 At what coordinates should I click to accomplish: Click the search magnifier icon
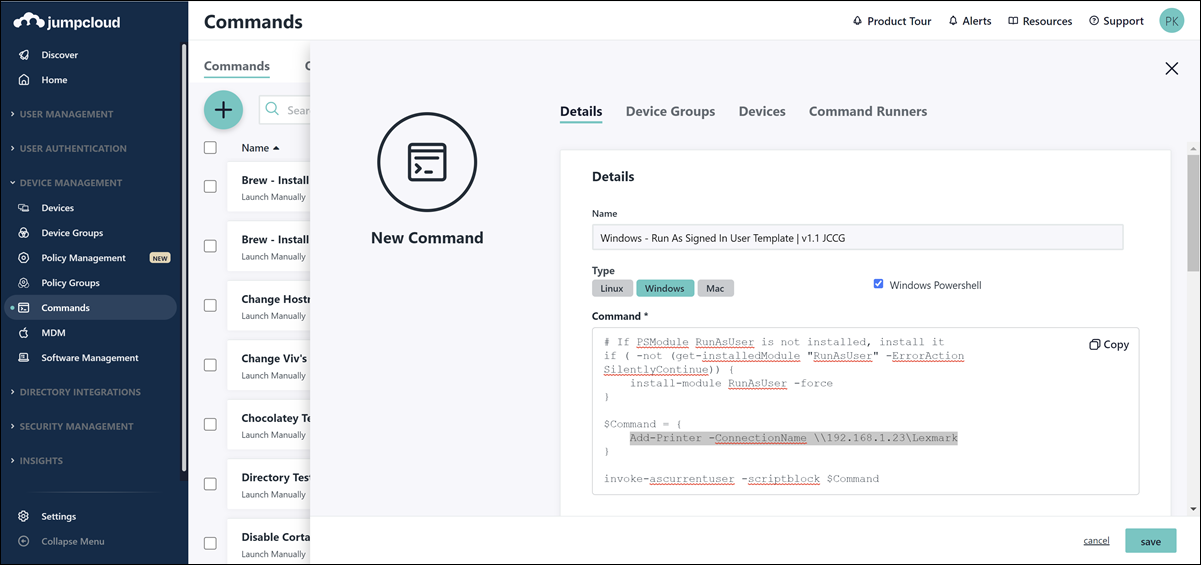click(x=272, y=110)
